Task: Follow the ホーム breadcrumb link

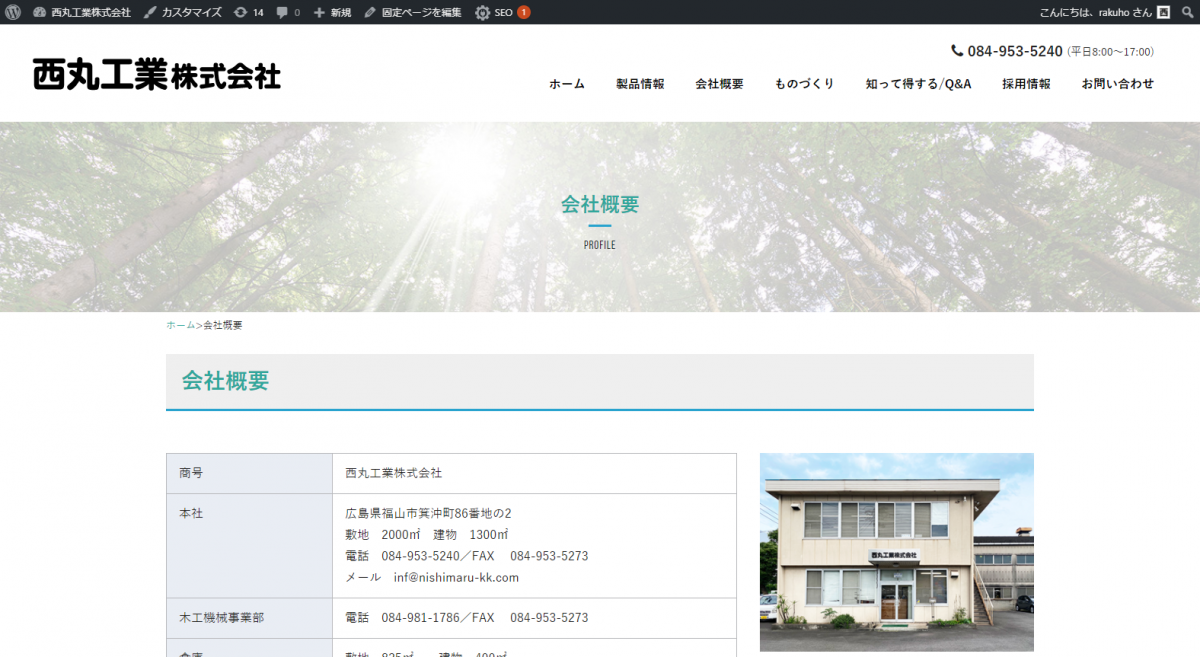Action: pyautogui.click(x=181, y=325)
